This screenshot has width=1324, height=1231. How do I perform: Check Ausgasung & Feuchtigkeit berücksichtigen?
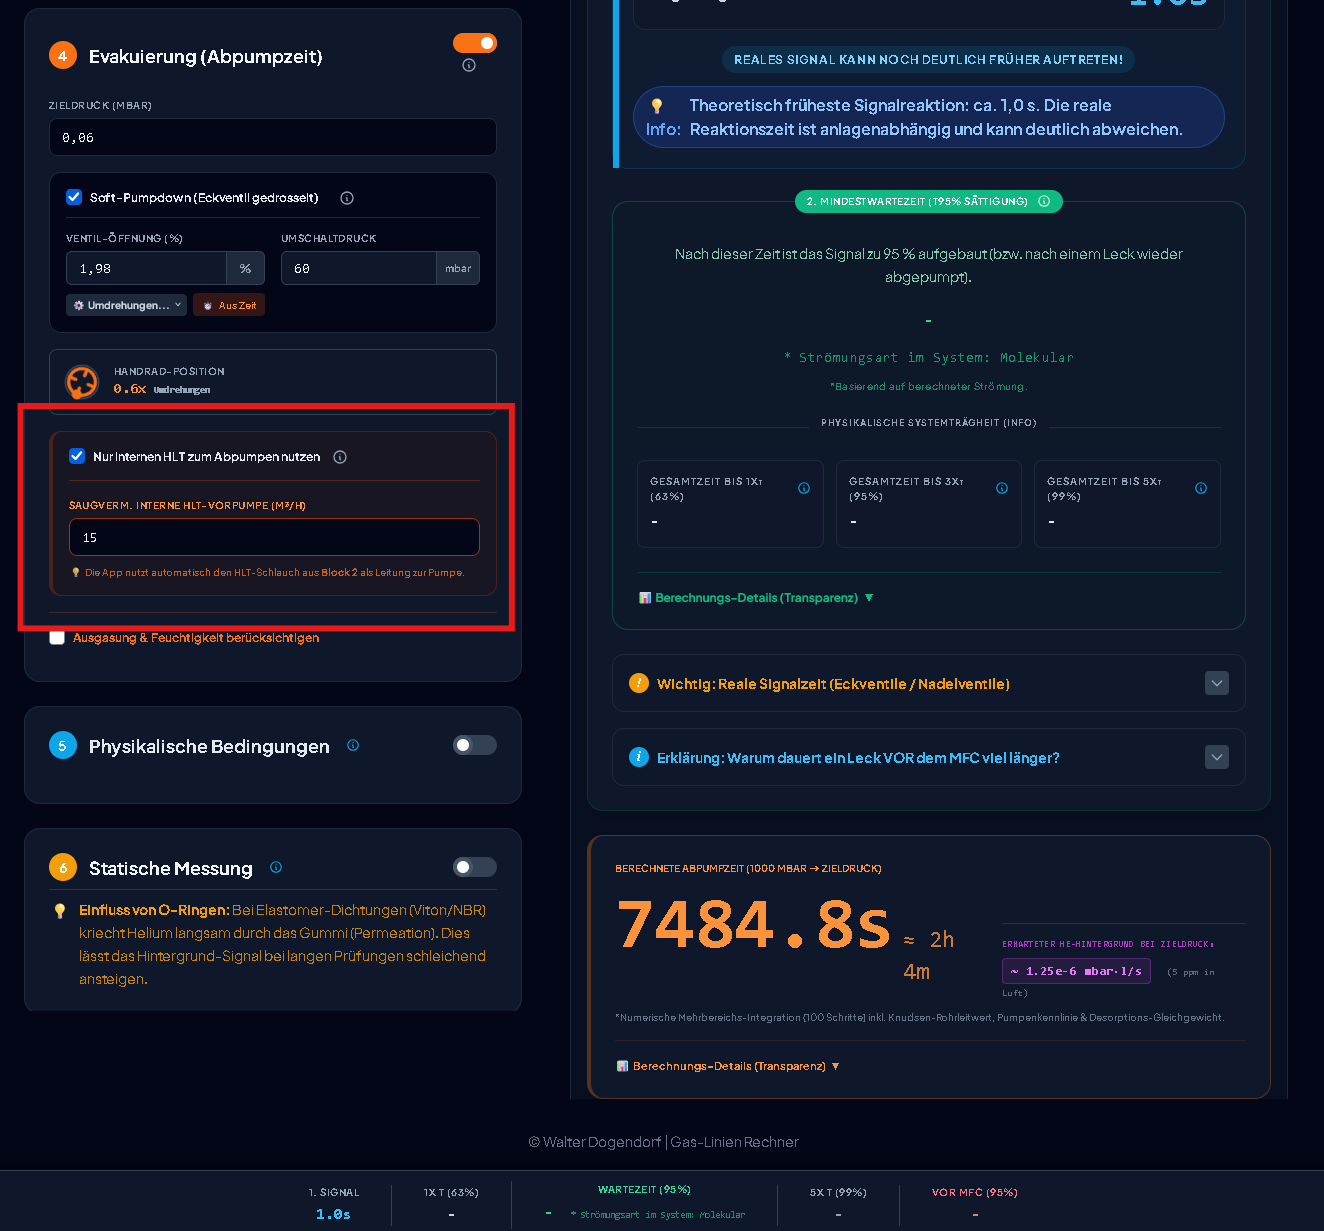(x=57, y=637)
